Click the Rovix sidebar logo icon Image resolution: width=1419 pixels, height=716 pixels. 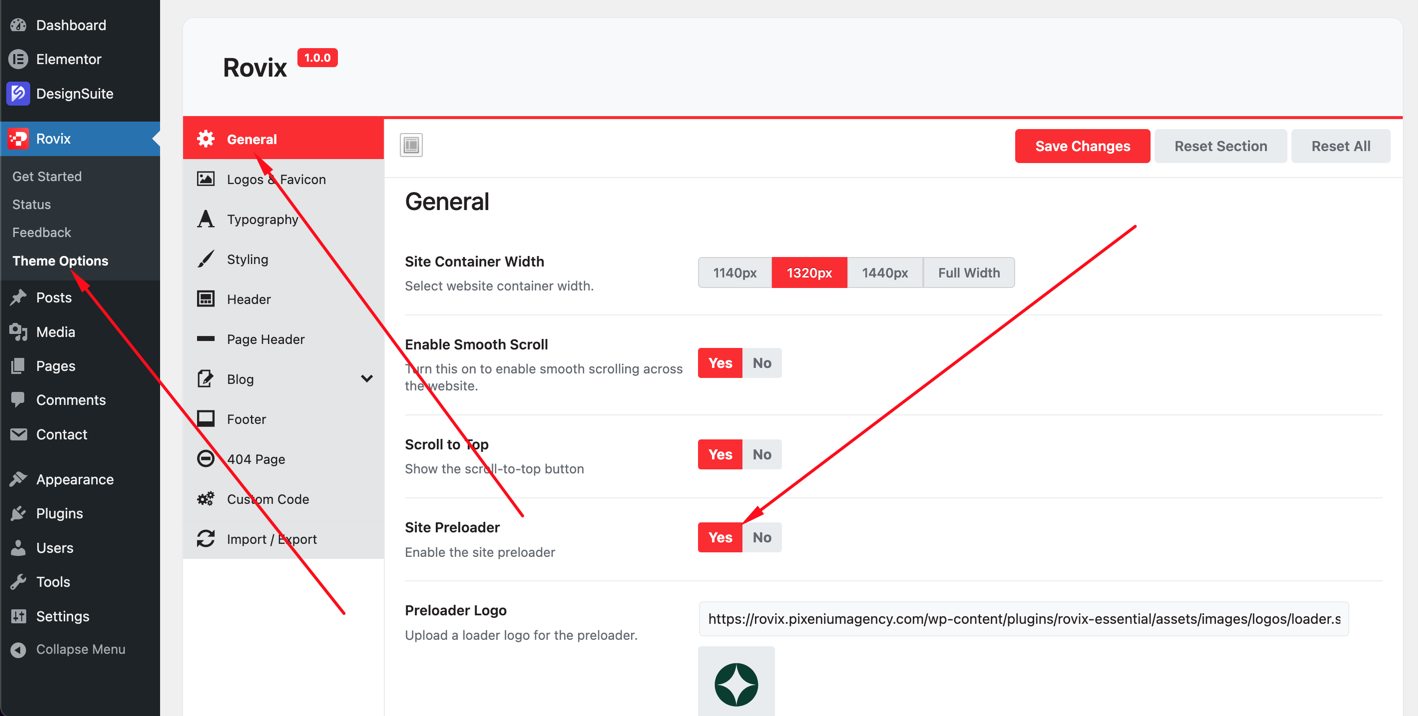(x=18, y=138)
